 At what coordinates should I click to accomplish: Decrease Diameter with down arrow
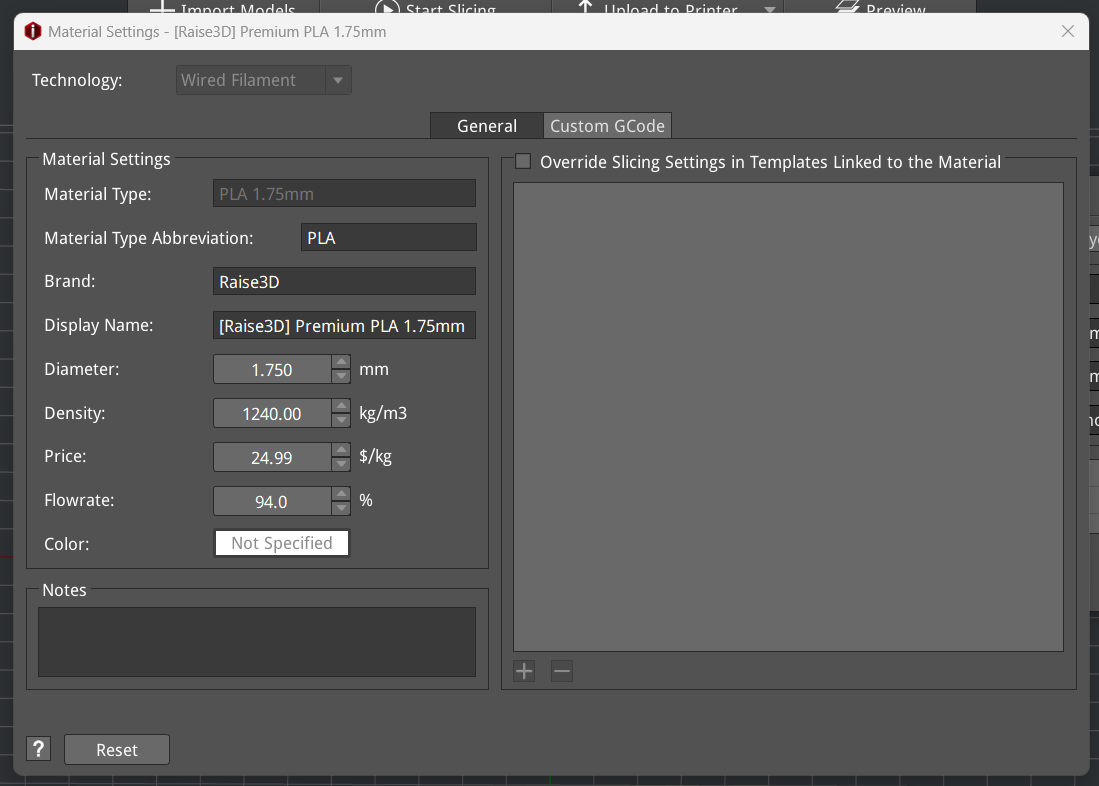341,377
